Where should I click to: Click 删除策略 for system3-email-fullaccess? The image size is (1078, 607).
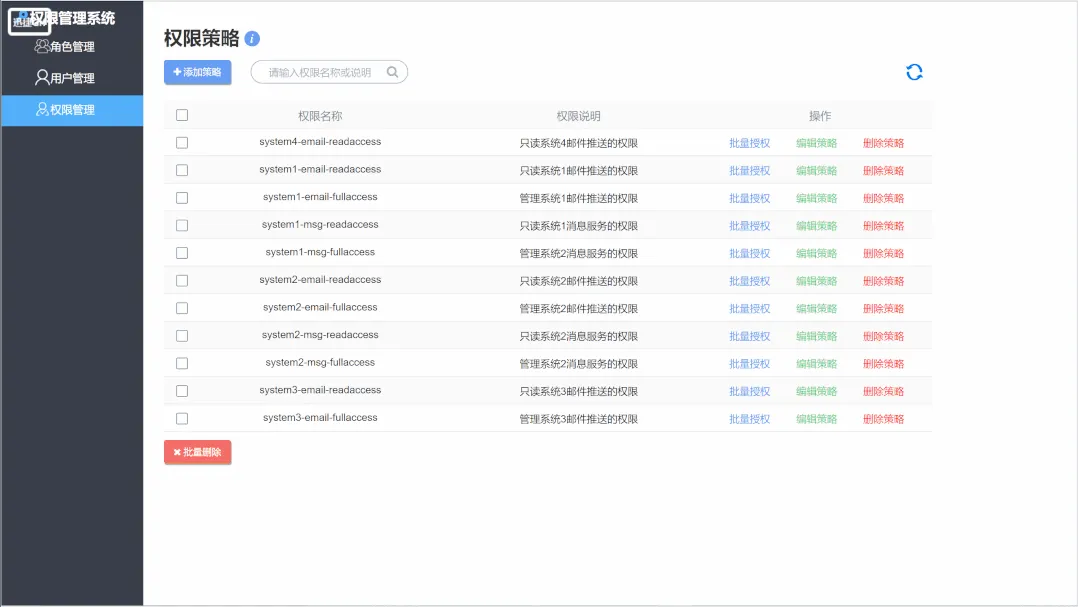coord(883,419)
